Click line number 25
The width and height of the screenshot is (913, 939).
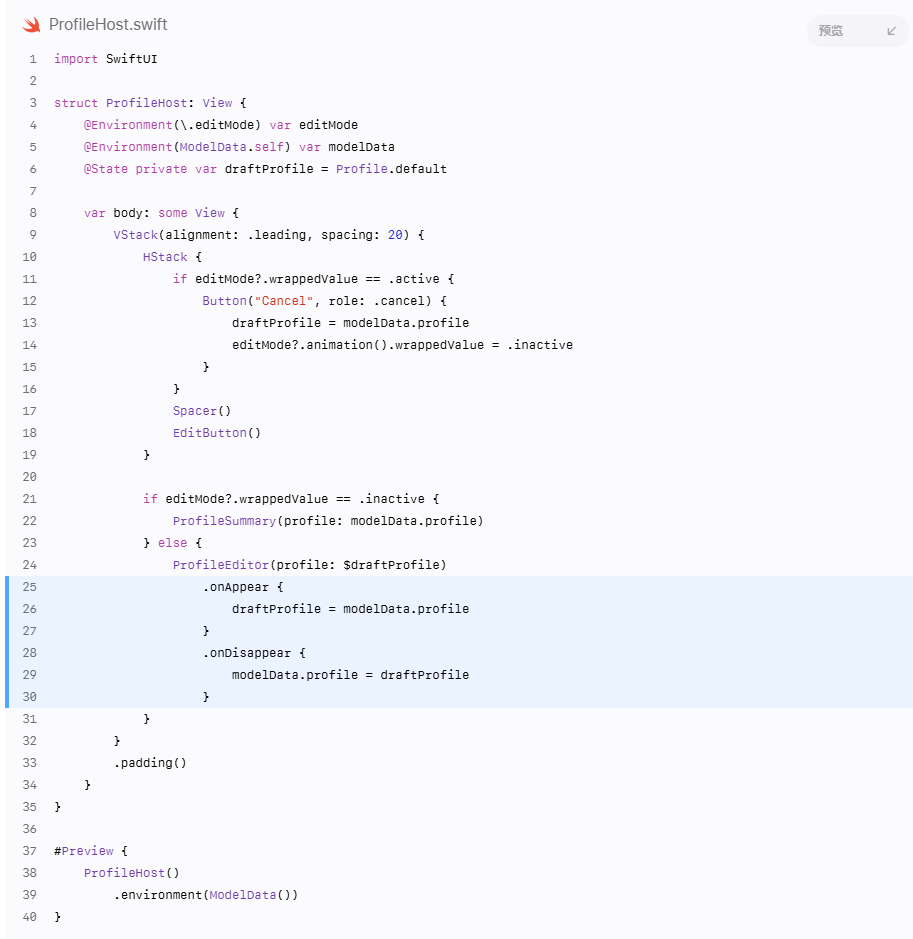tap(29, 587)
